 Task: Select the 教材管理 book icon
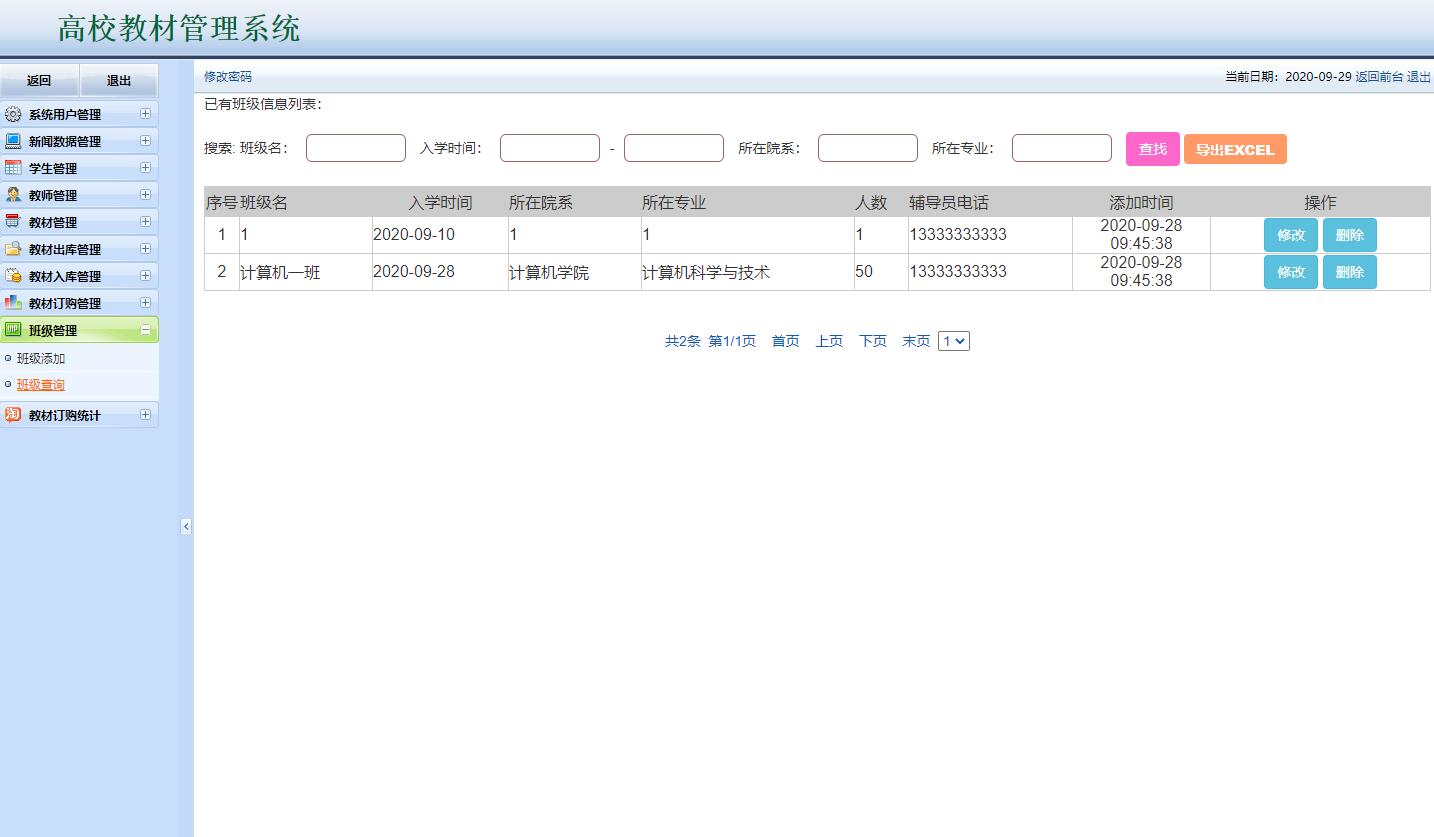[14, 221]
